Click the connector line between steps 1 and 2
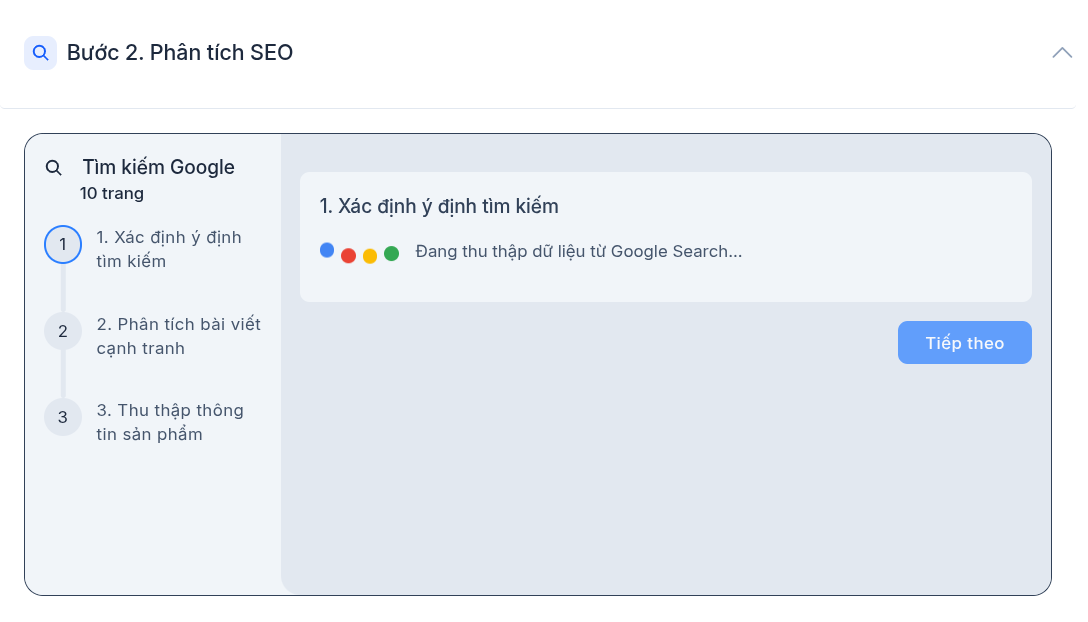 (63, 288)
